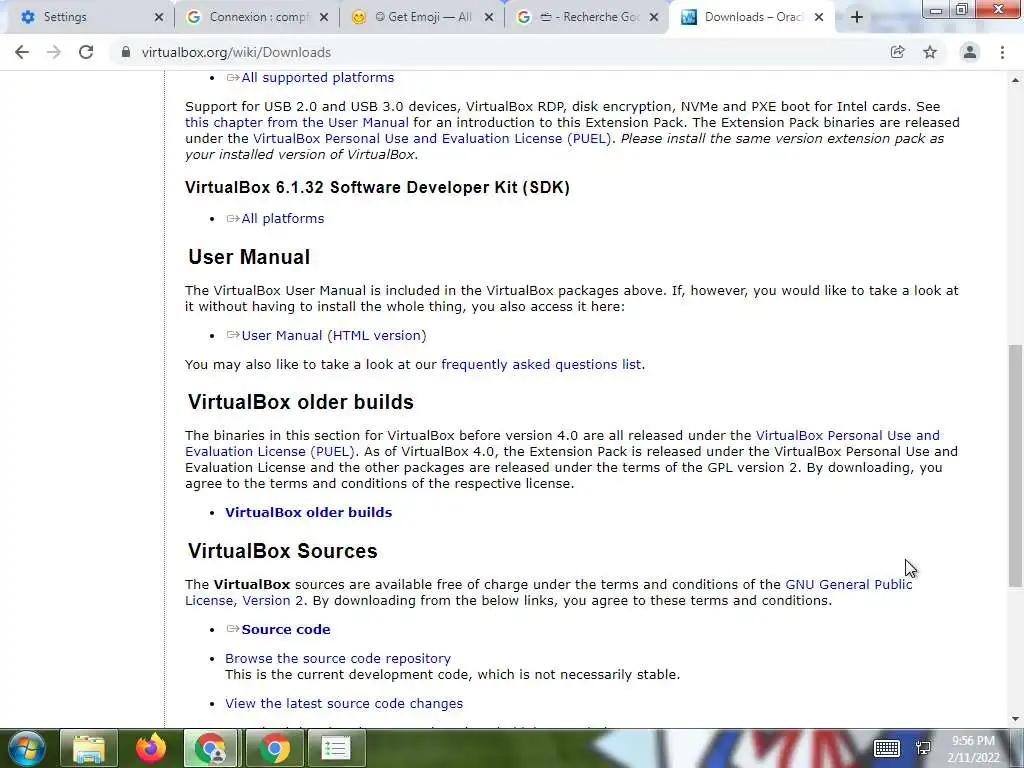Image resolution: width=1024 pixels, height=768 pixels.
Task: Open the network tray icon
Action: 923,748
